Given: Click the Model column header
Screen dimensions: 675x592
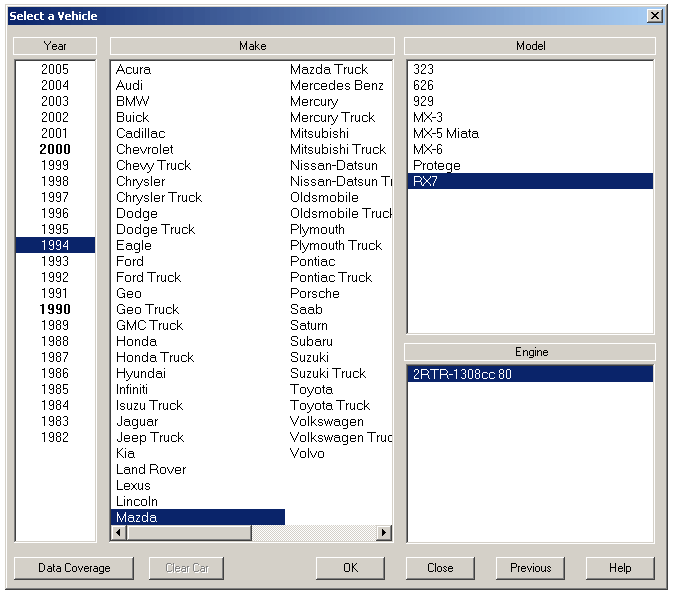Looking at the screenshot, I should pyautogui.click(x=530, y=46).
